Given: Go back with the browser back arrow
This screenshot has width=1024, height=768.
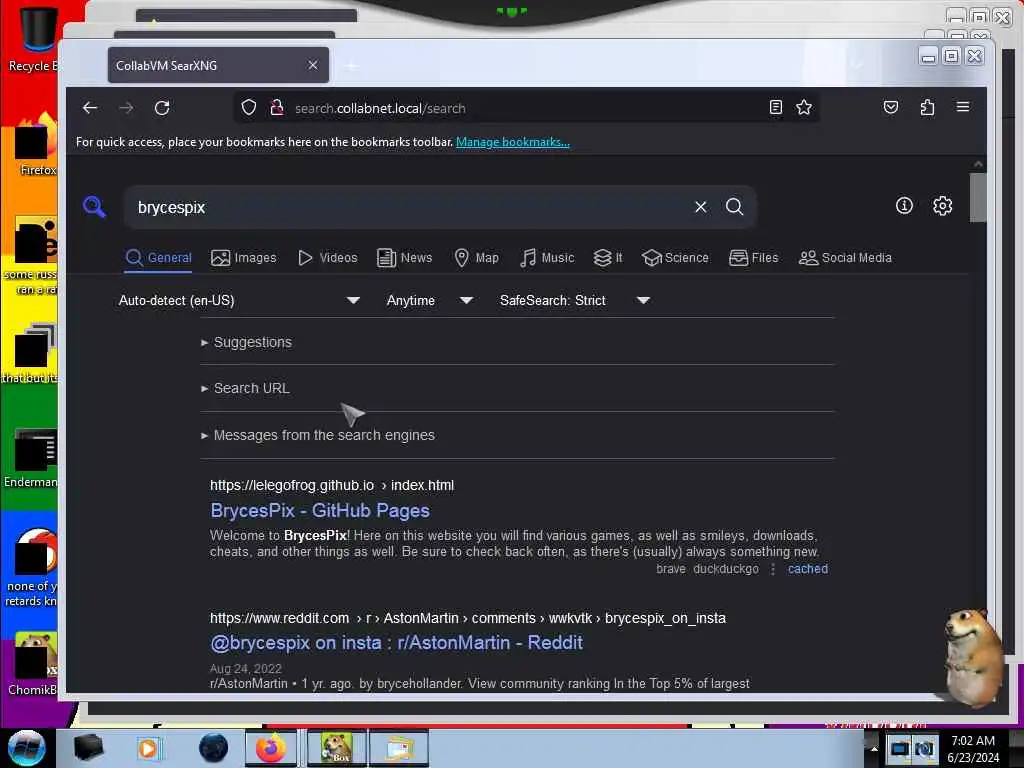Looking at the screenshot, I should (x=89, y=108).
